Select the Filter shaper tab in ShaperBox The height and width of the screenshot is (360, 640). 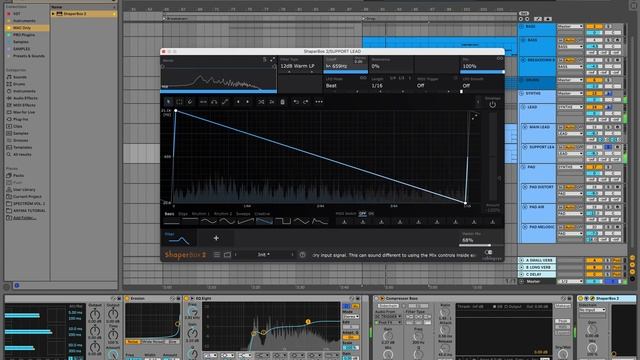[178, 238]
